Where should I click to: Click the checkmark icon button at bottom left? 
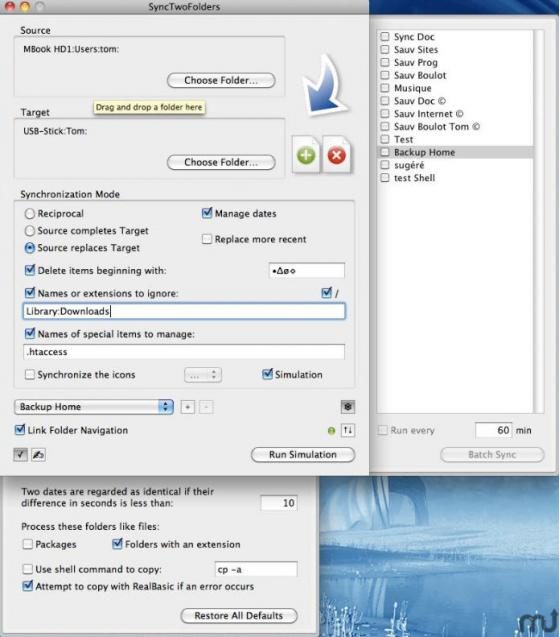tap(20, 454)
